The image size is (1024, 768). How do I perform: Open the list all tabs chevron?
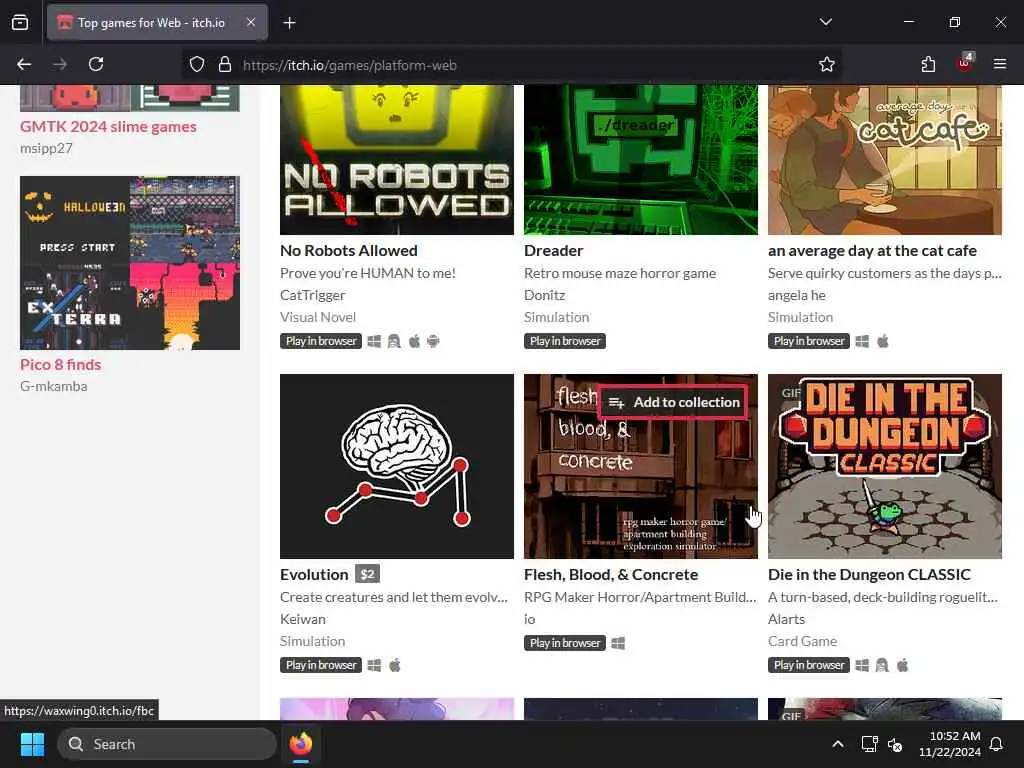coord(825,22)
